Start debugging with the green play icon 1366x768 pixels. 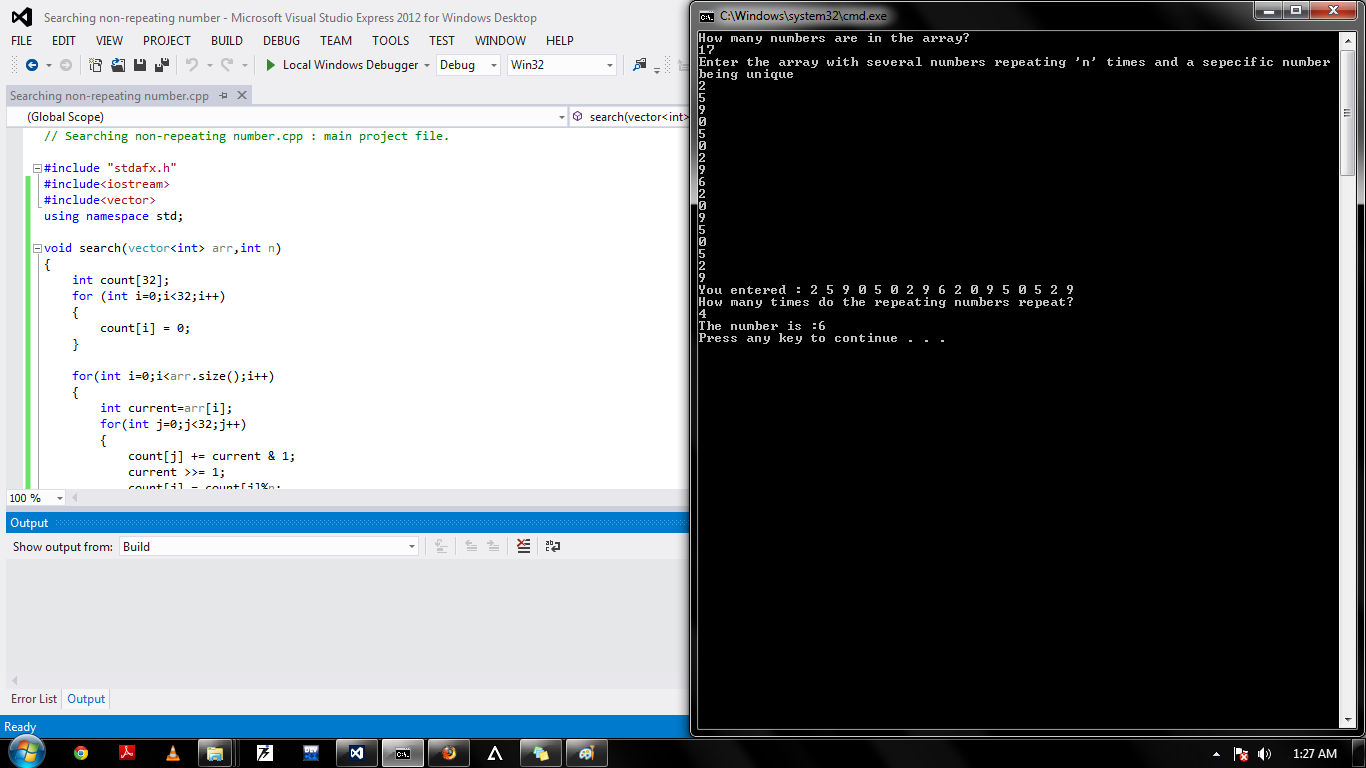click(268, 65)
